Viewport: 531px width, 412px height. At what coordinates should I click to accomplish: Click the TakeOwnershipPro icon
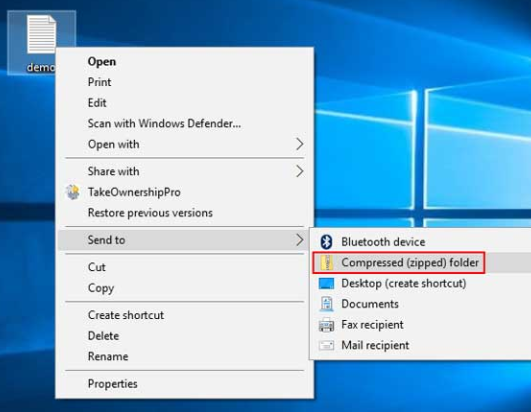[x=73, y=192]
